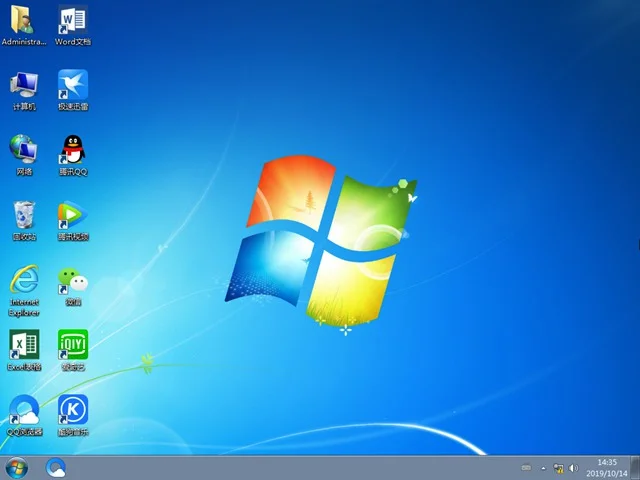Launch the 爱奇艺 iQIYI shortcut

(x=73, y=350)
